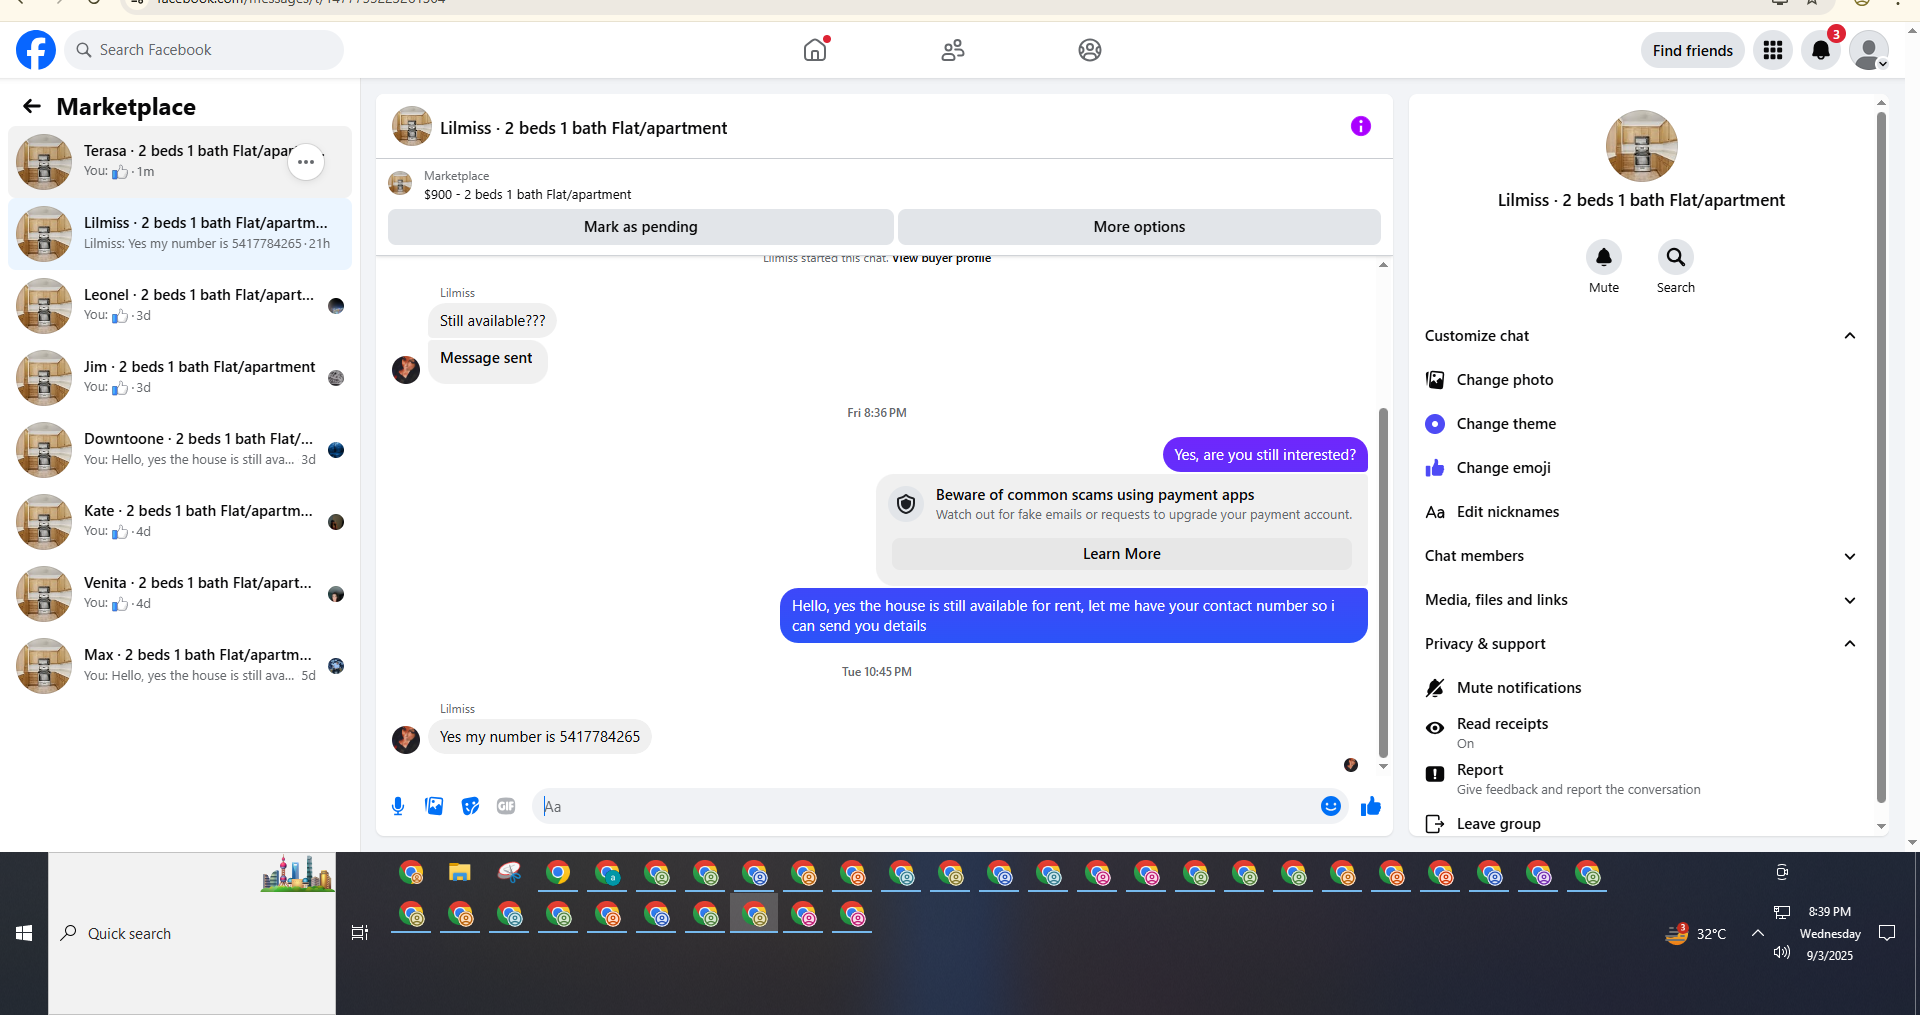
Task: Click More options button
Action: pyautogui.click(x=1139, y=227)
